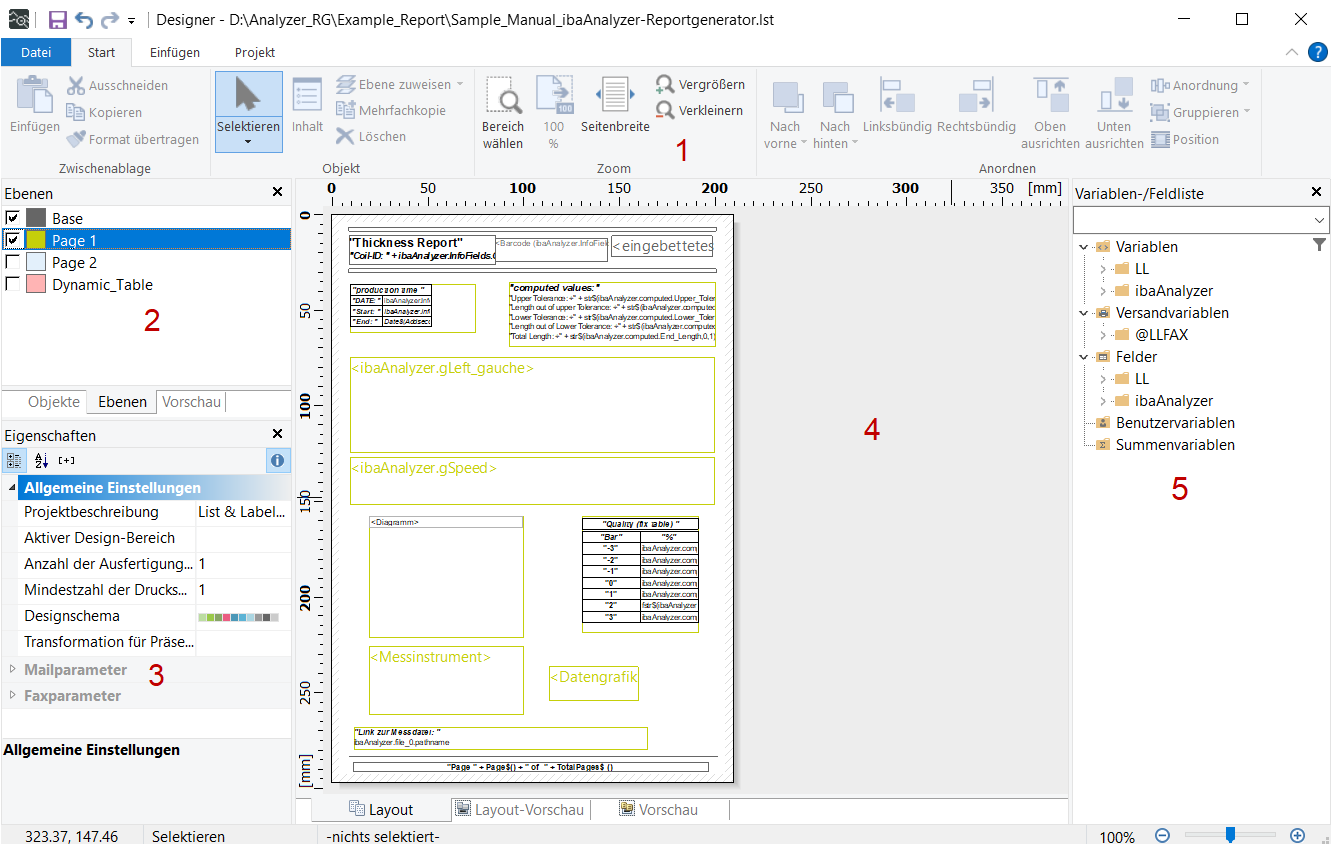Enable the Page 2 layer checkbox
1332x844 pixels.
[13, 262]
